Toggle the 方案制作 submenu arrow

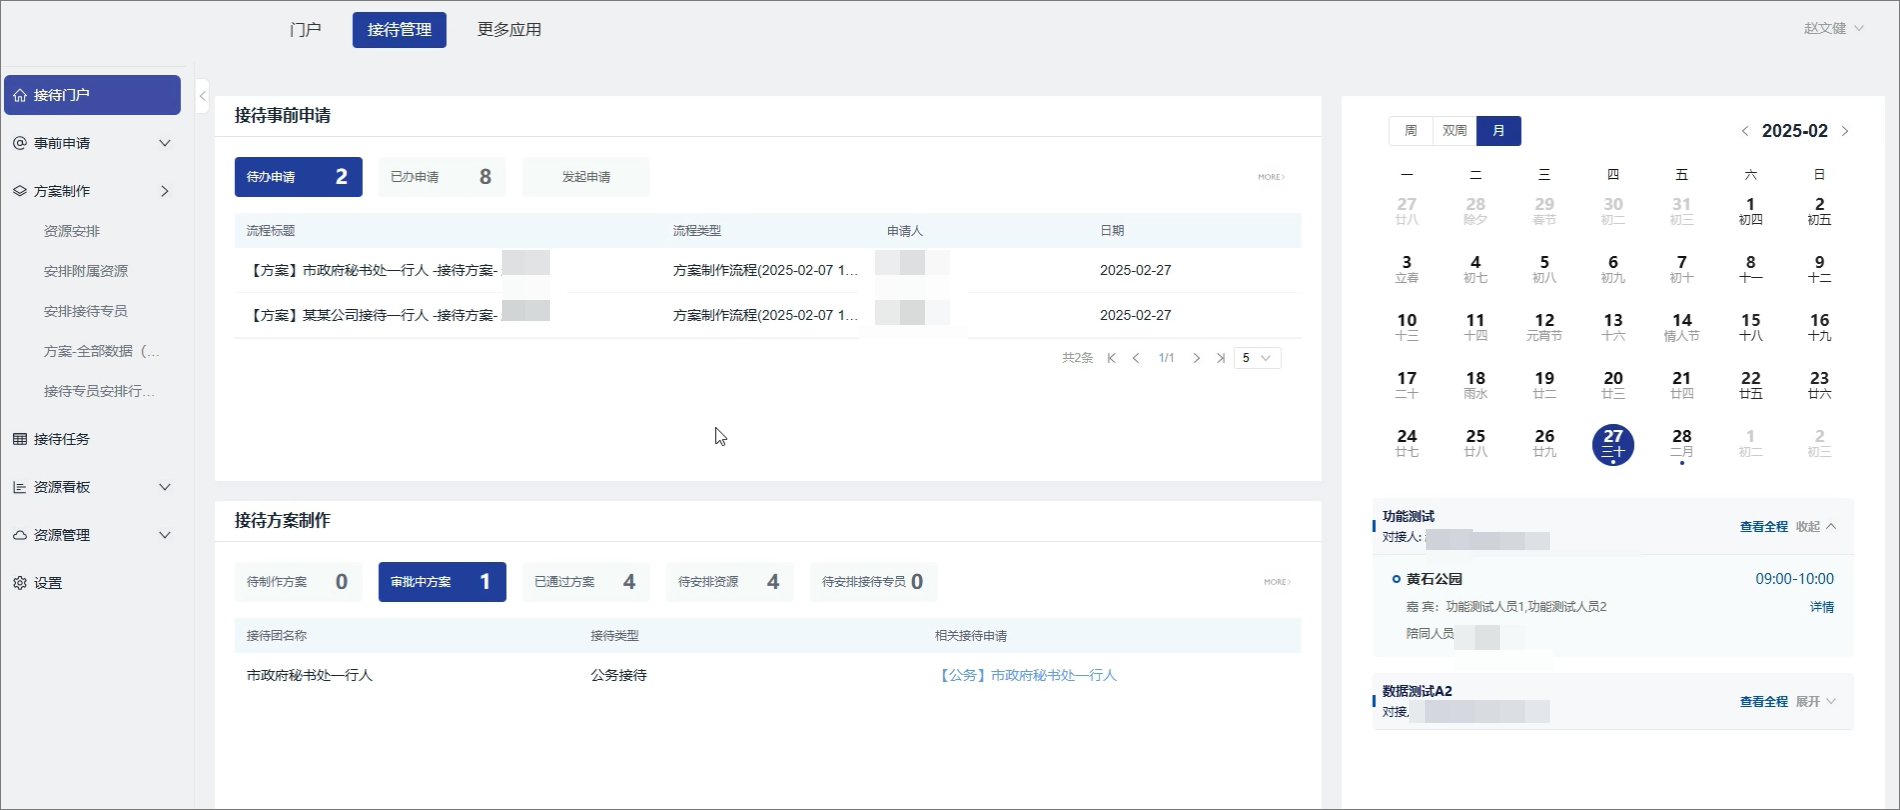(165, 191)
